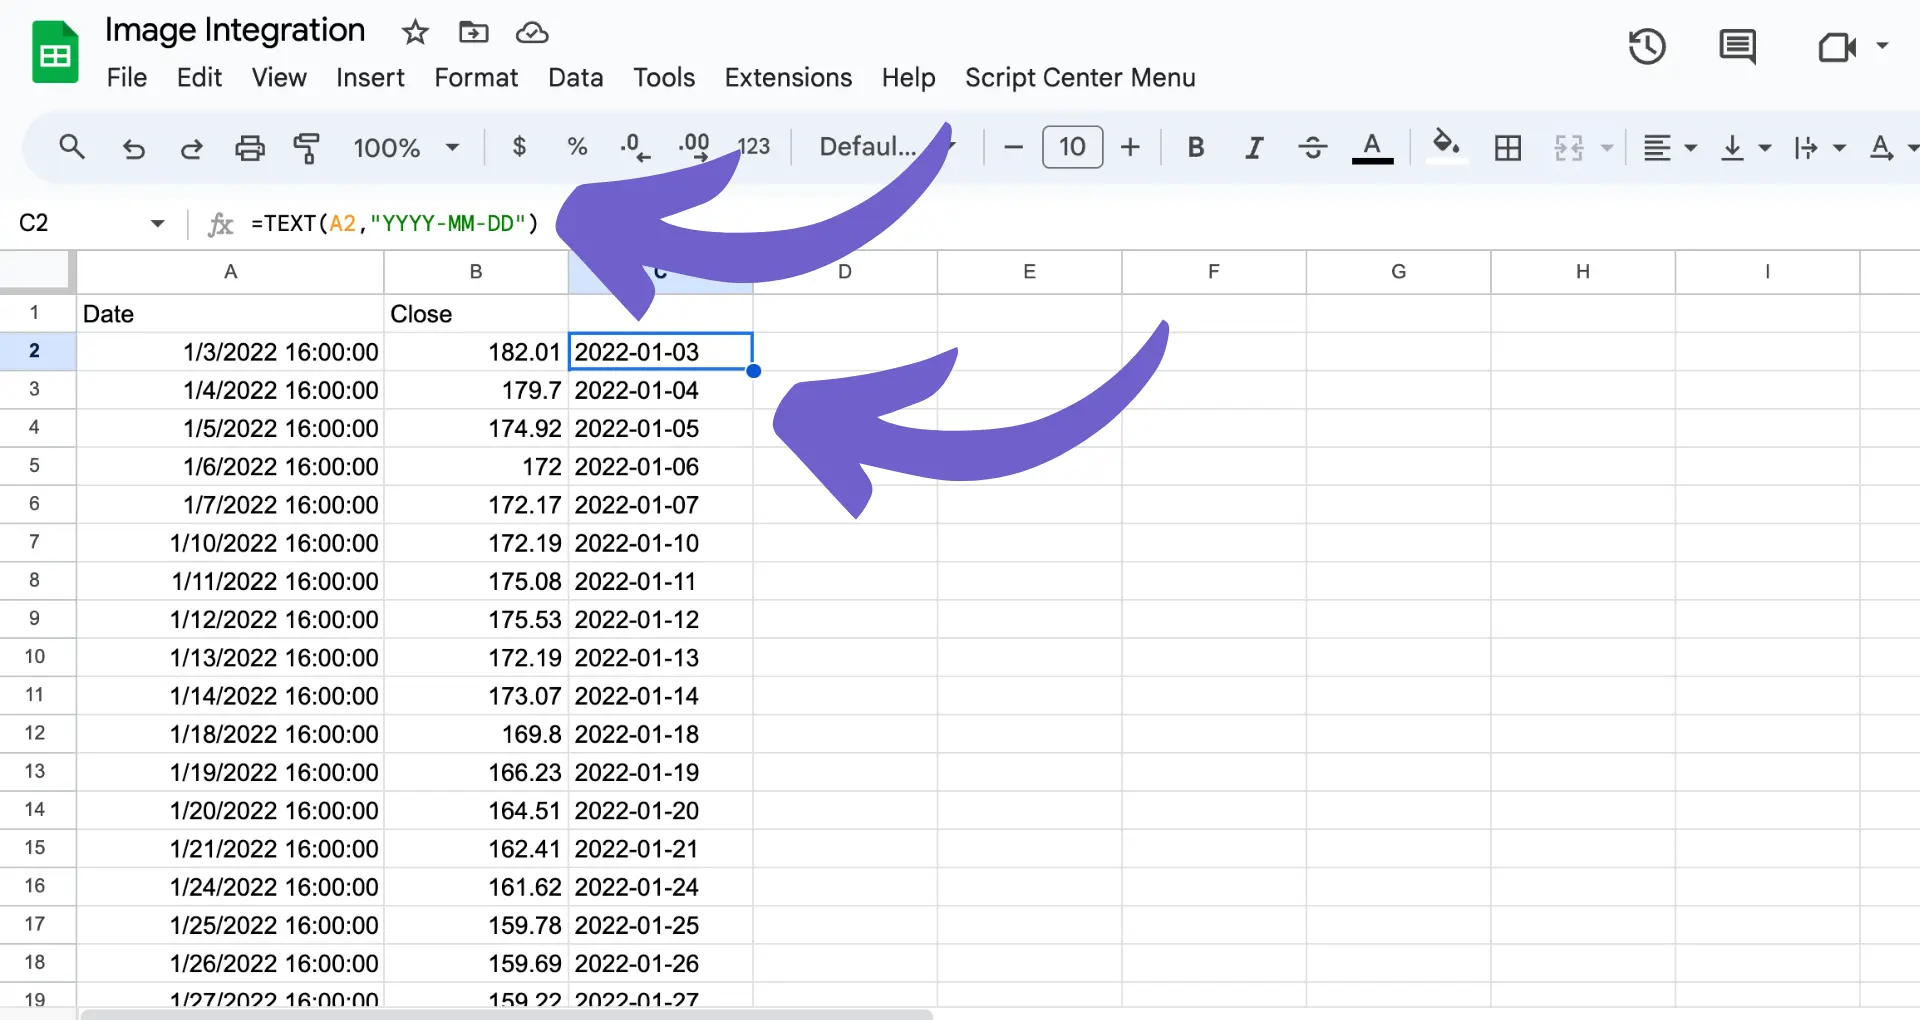Open the comments icon
Image resolution: width=1920 pixels, height=1020 pixels.
1737,47
